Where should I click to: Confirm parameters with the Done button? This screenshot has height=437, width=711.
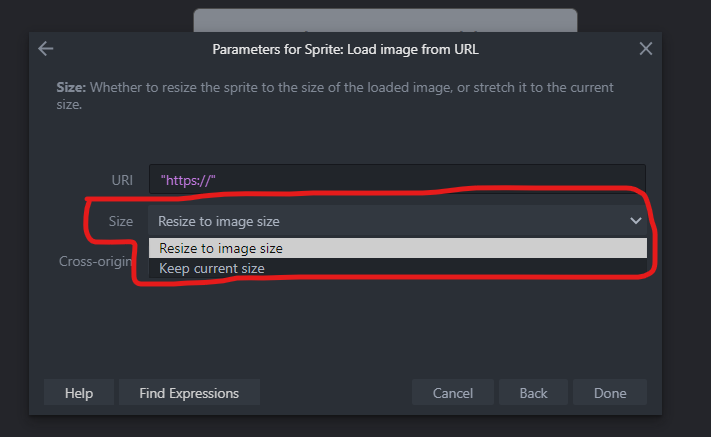click(610, 393)
